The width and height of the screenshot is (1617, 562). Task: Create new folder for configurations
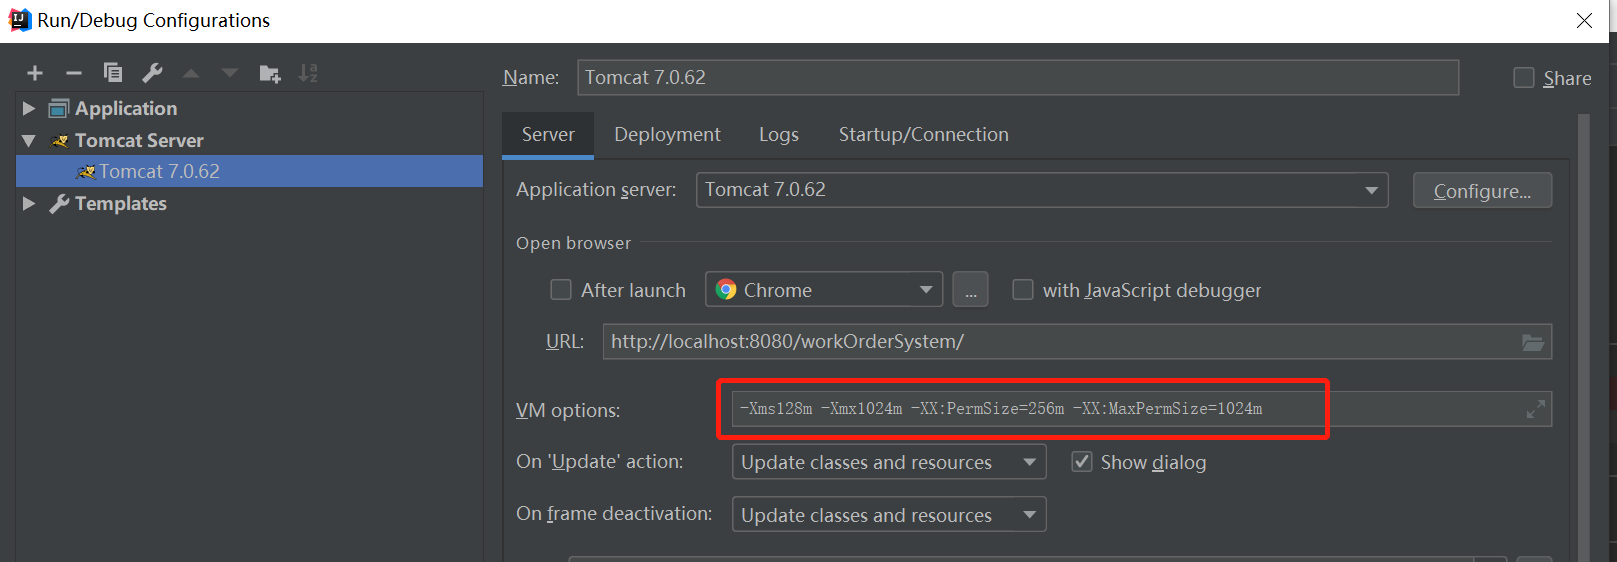click(270, 73)
